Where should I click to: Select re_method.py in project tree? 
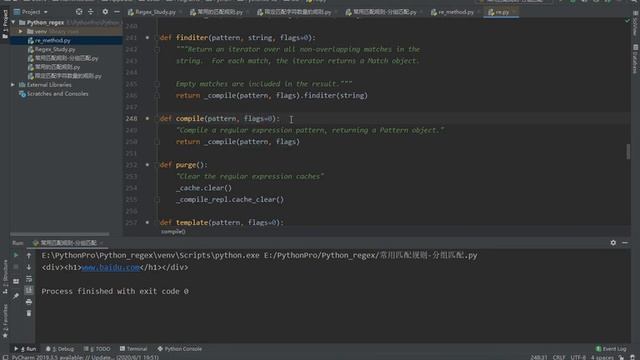coord(52,40)
